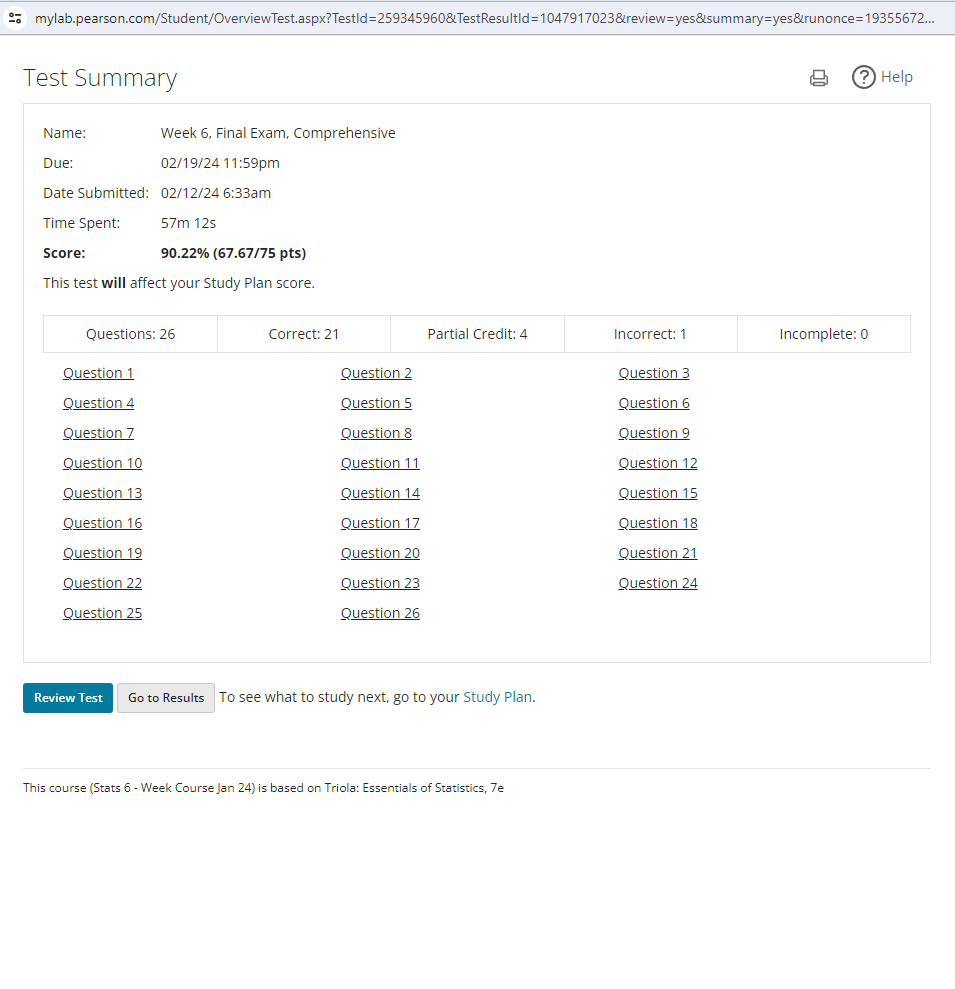View Question 19
Screen dimensions: 955x989
tap(102, 553)
